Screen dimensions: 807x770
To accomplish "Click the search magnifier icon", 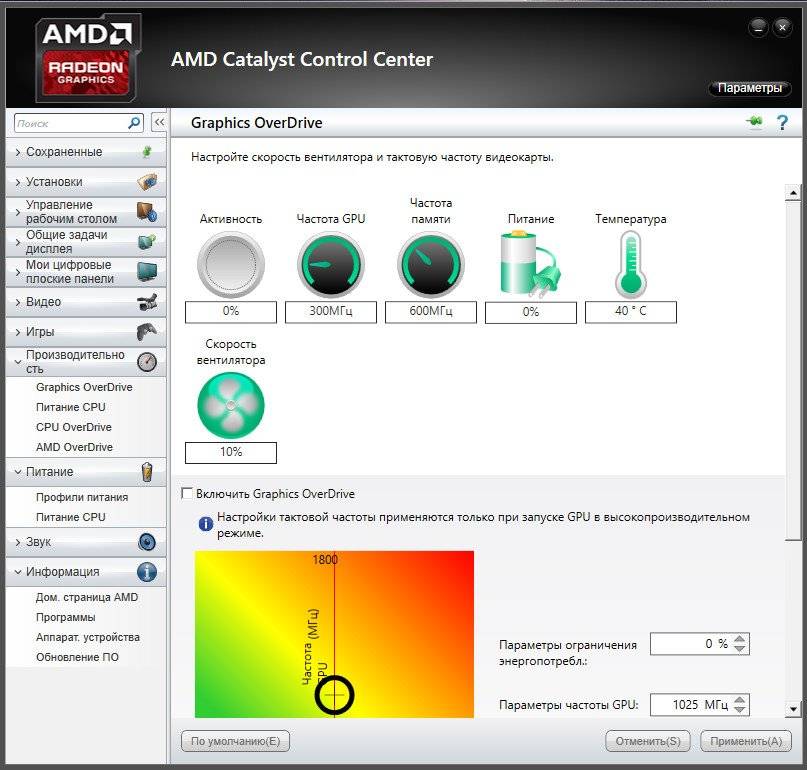I will pyautogui.click(x=134, y=123).
